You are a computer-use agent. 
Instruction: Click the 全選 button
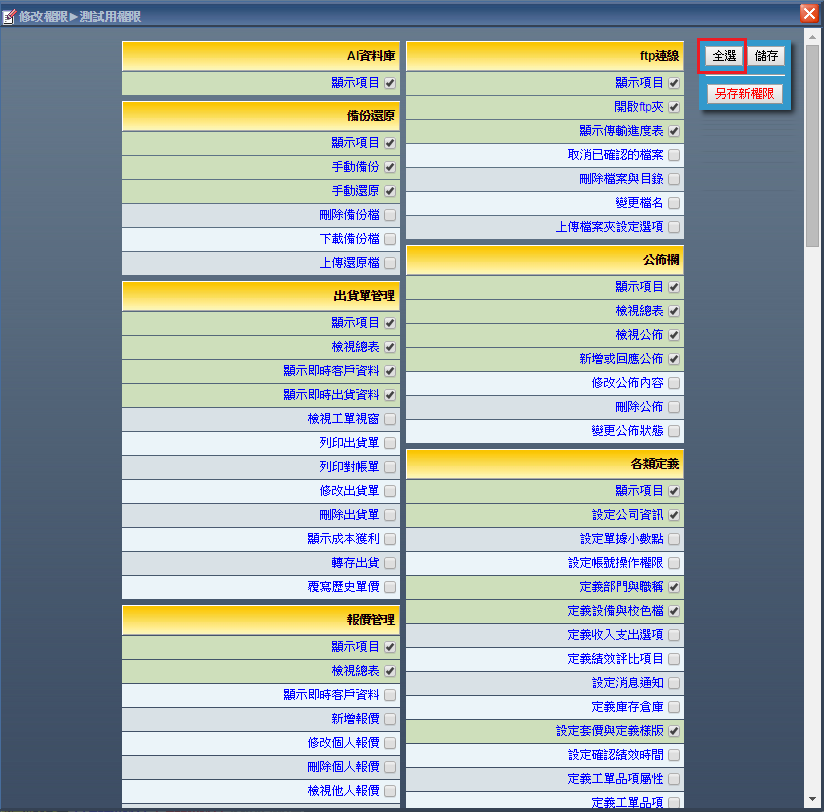[724, 56]
